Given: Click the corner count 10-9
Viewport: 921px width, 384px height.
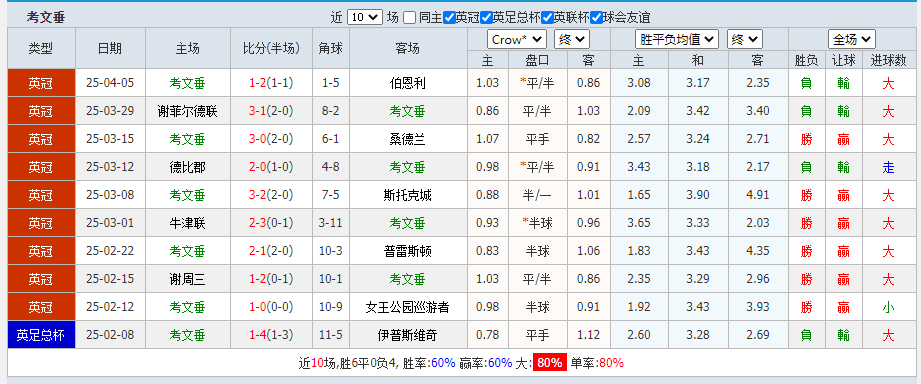Looking at the screenshot, I should (331, 307).
